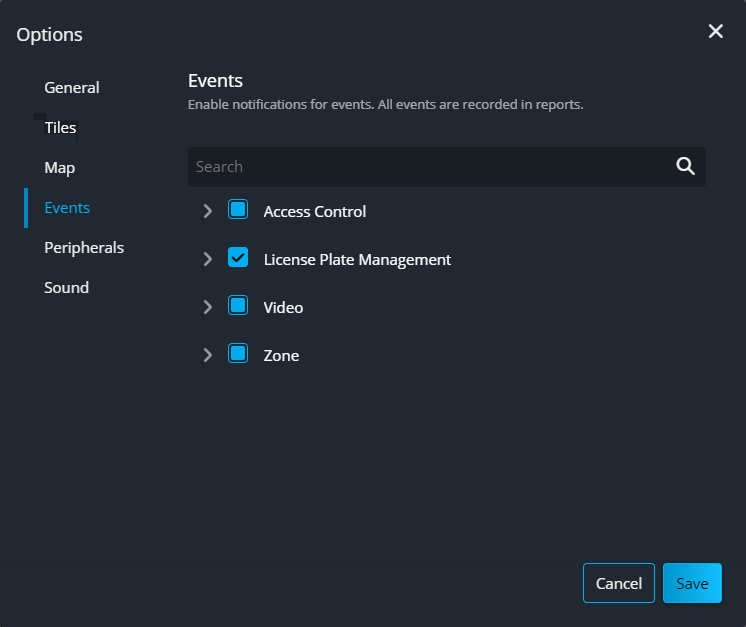Save the event notification options

692,583
